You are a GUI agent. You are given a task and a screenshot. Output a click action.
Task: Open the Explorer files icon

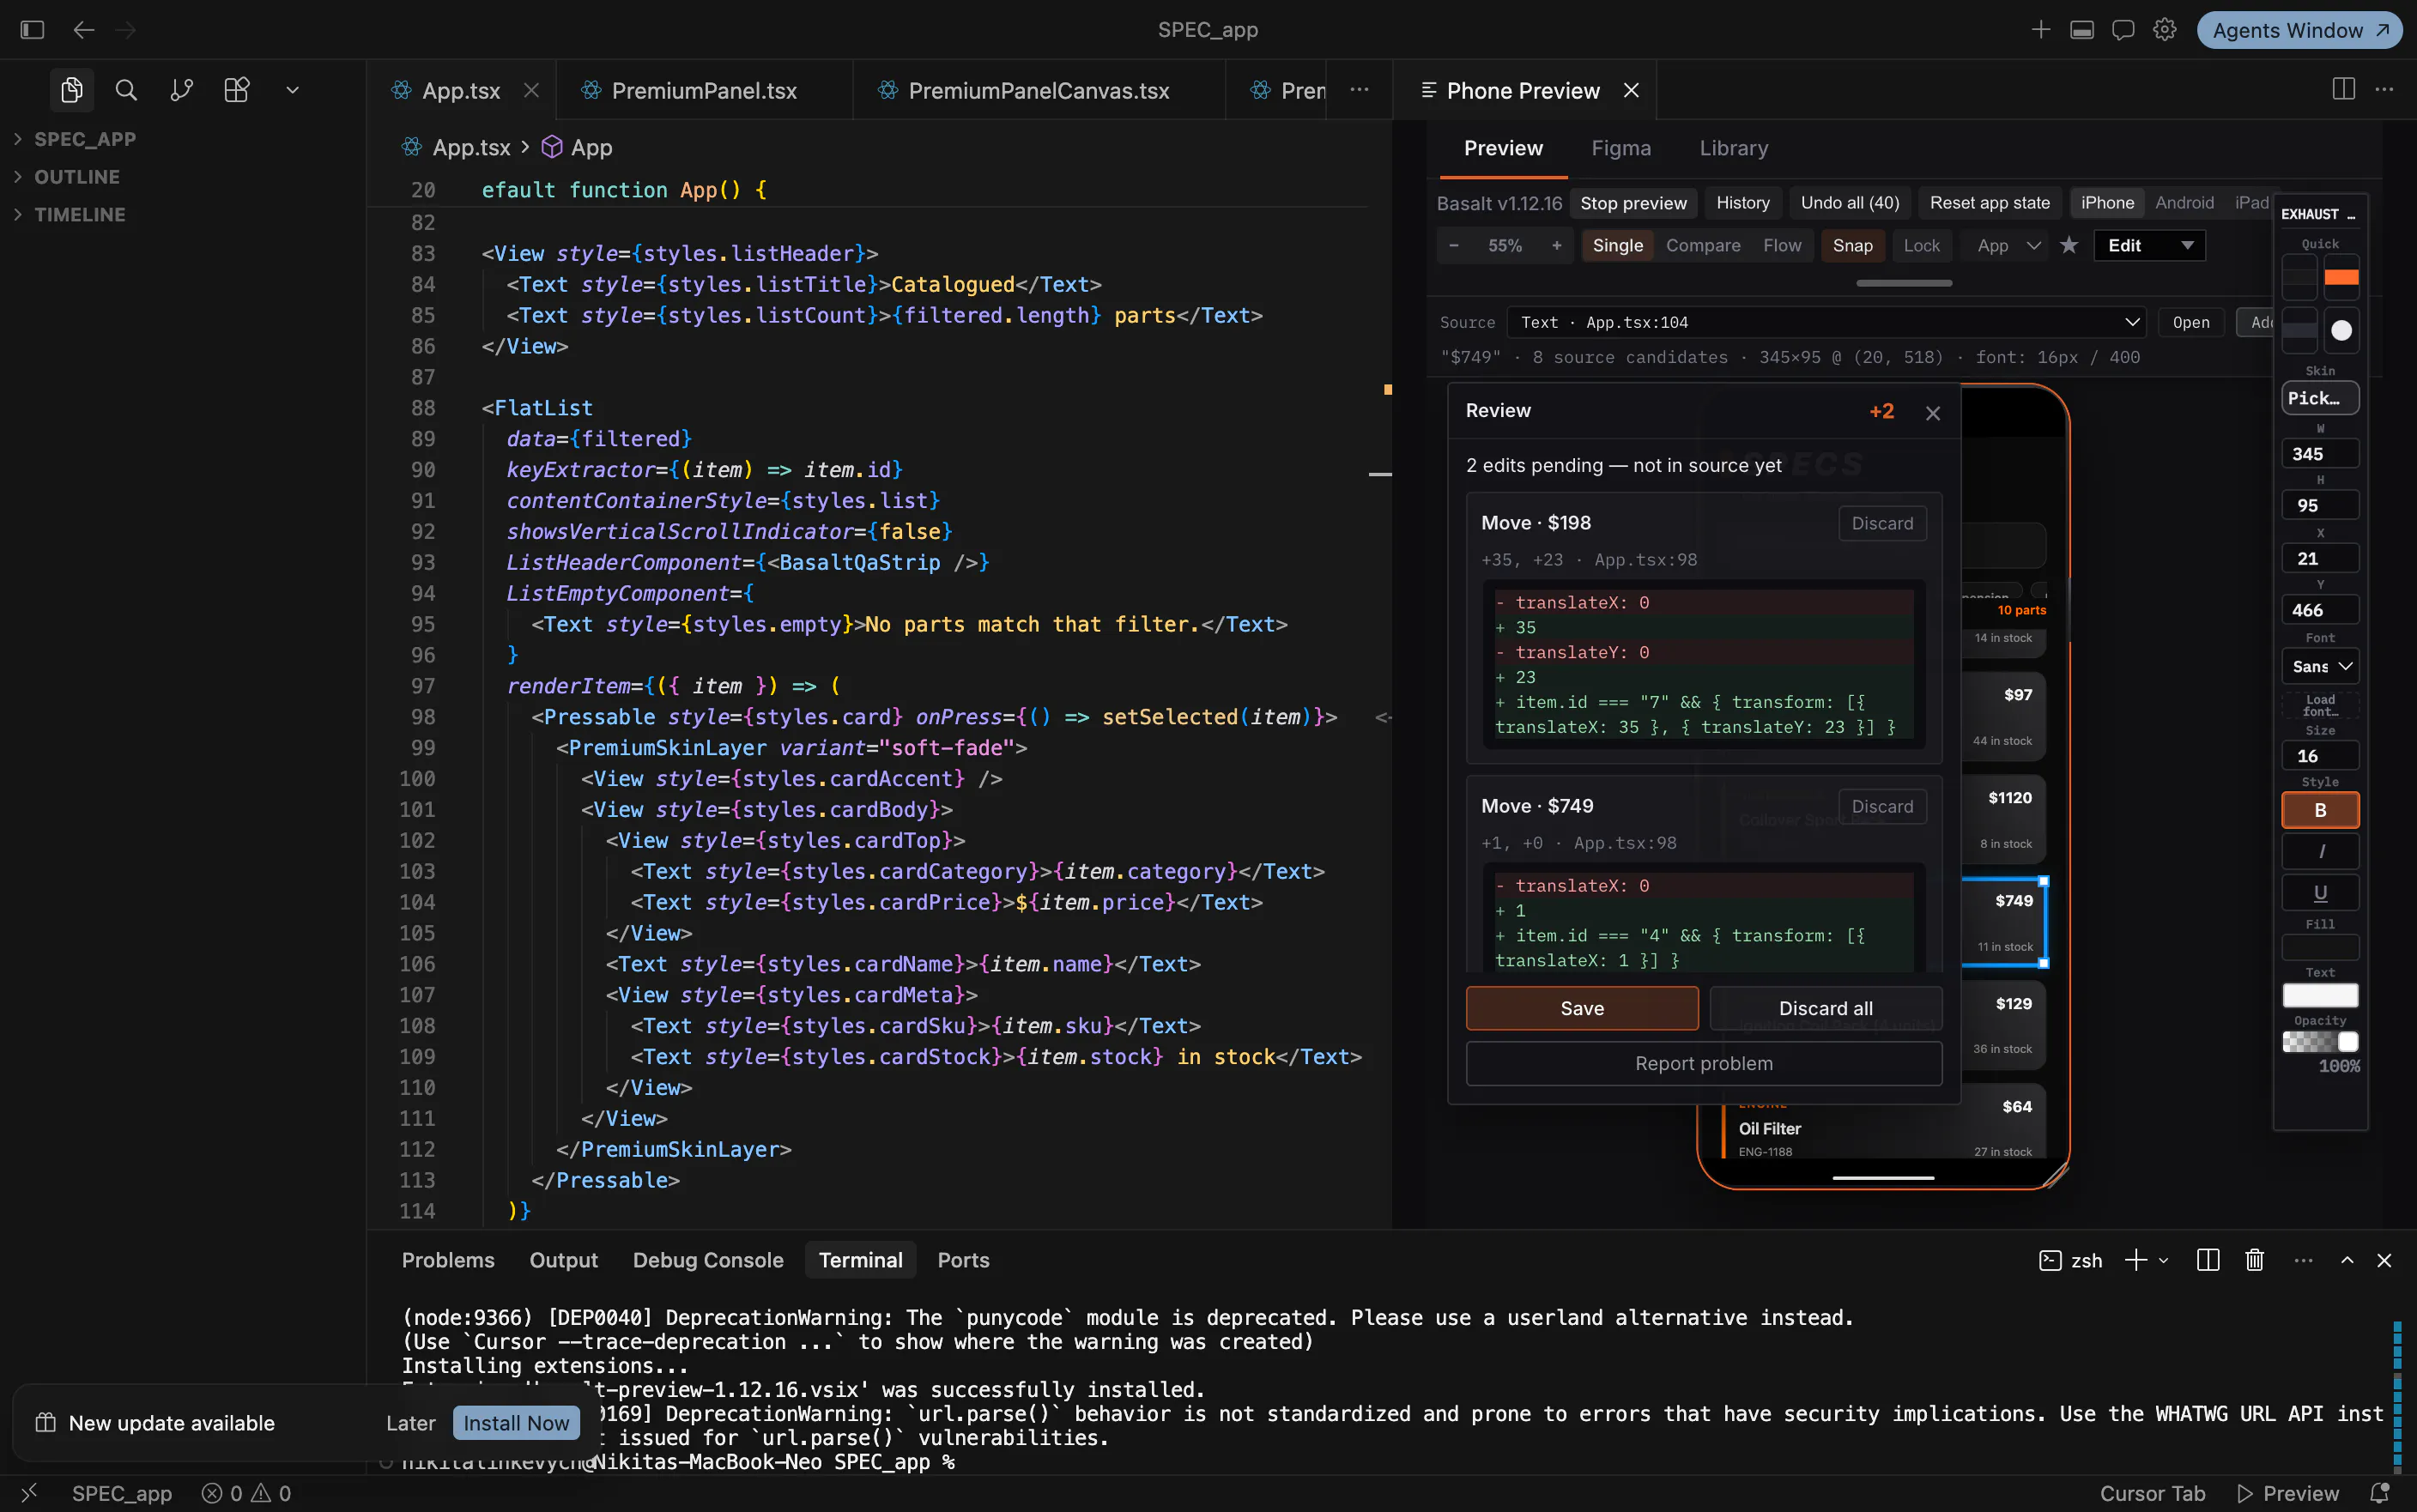coord(71,90)
